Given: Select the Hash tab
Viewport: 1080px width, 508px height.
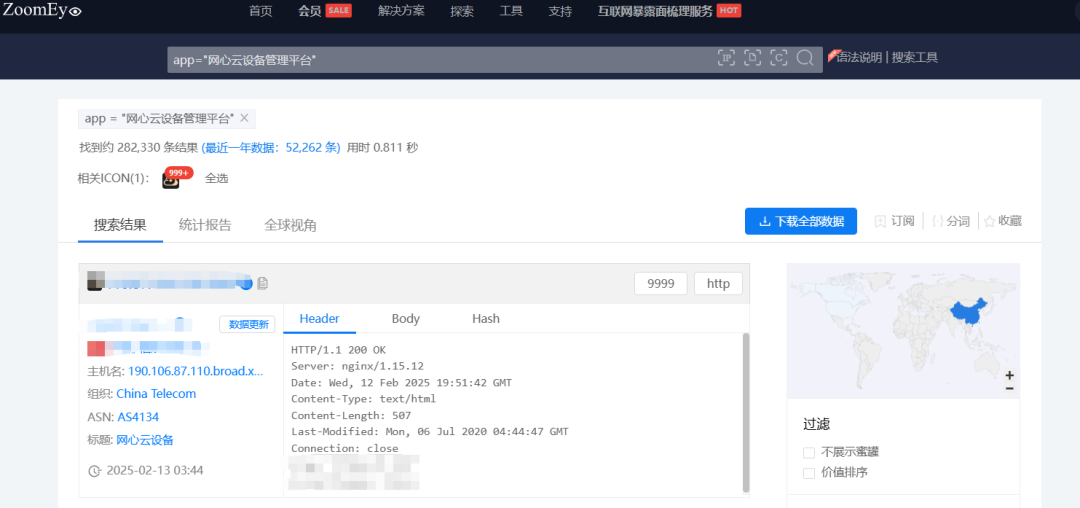Looking at the screenshot, I should (486, 319).
